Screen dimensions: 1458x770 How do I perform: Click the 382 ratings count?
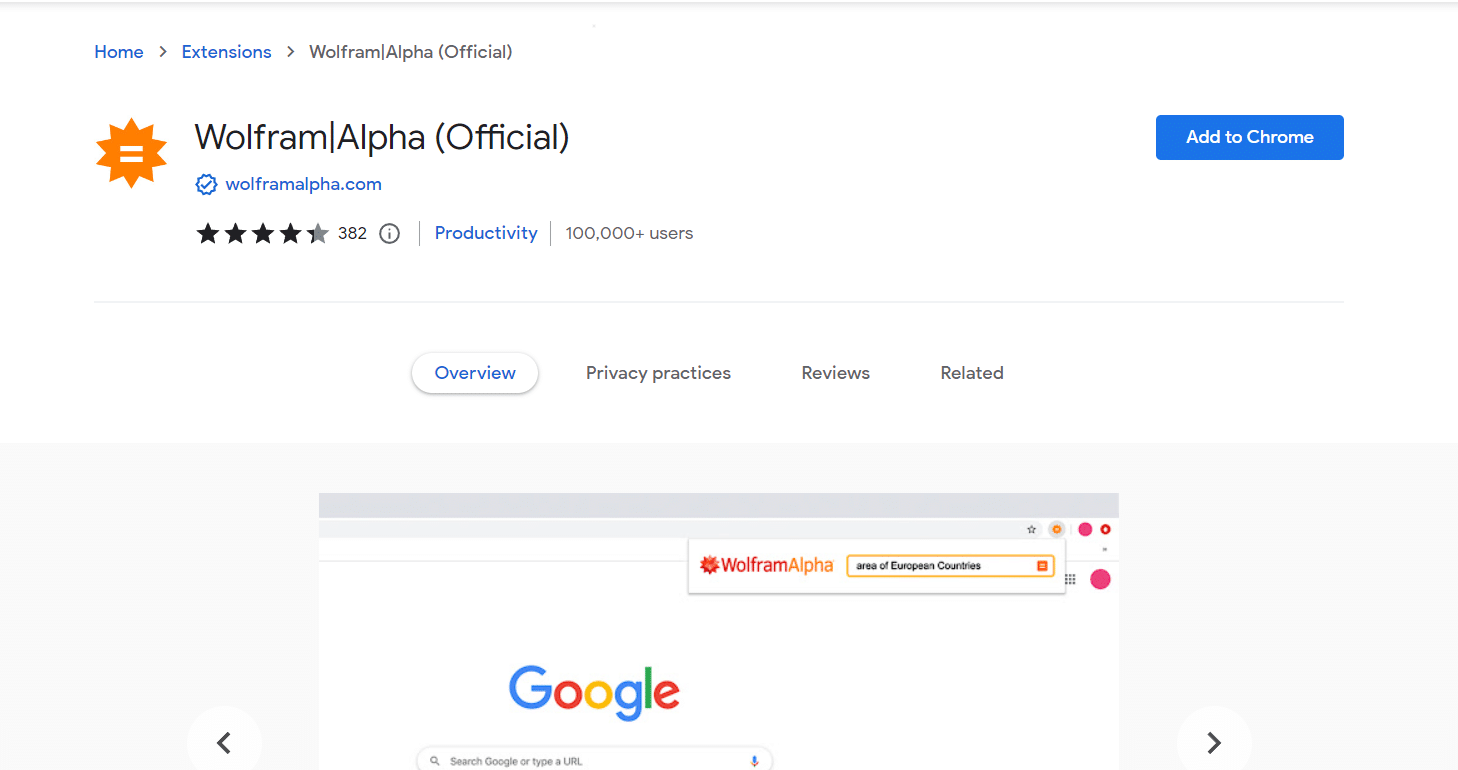pyautogui.click(x=352, y=234)
